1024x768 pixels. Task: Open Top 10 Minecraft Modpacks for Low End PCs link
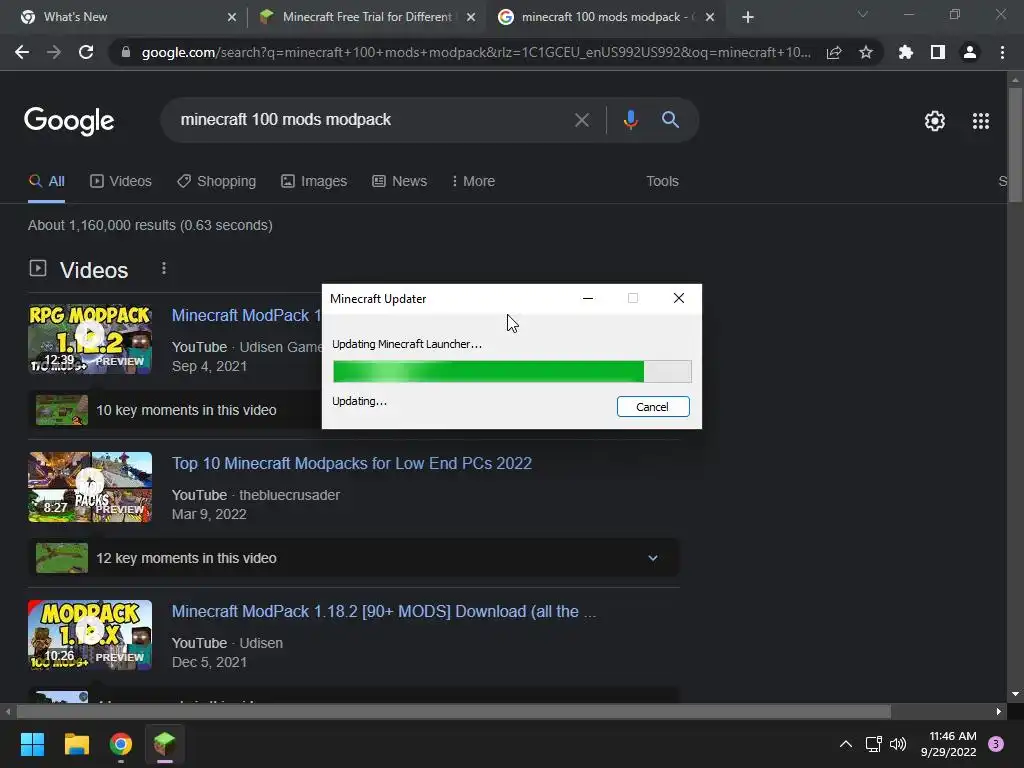352,464
